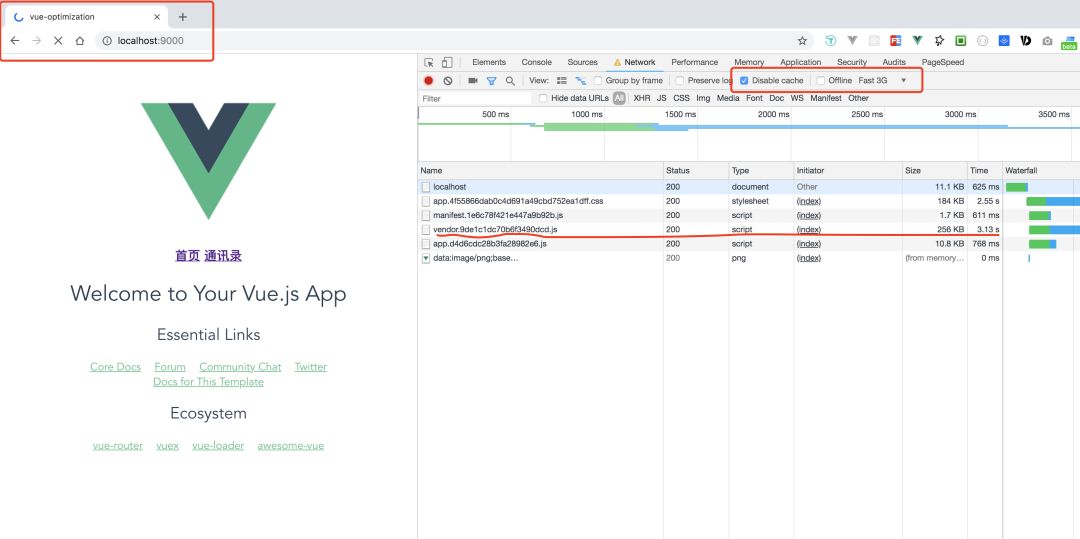Follow the vue-router link
Screen dimensions: 1080x539
coord(118,446)
